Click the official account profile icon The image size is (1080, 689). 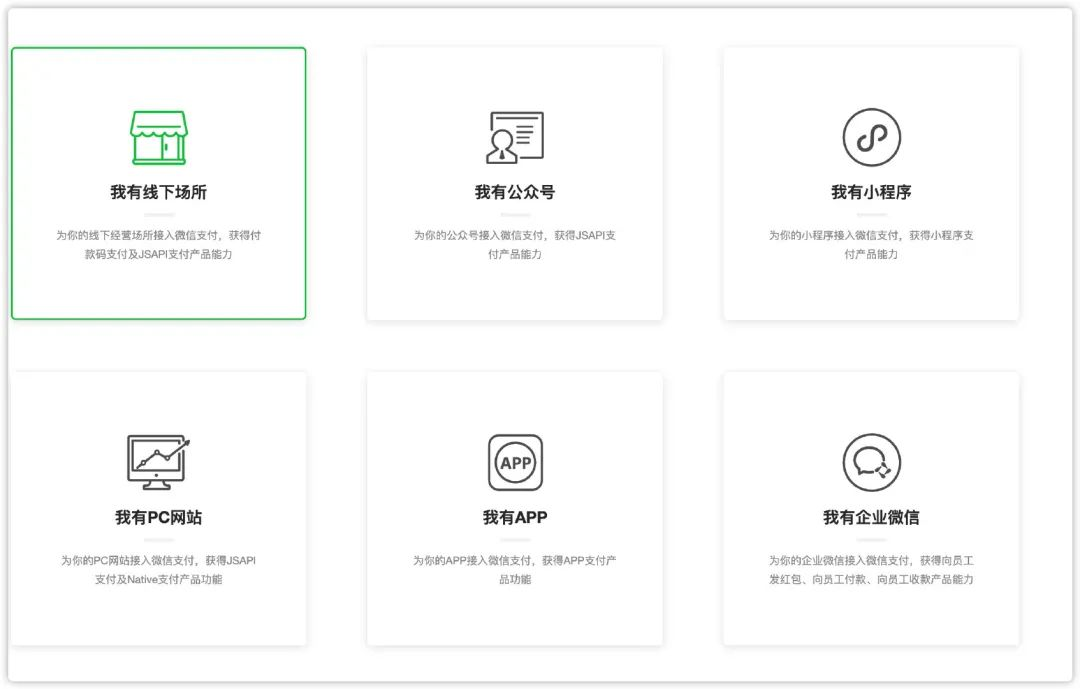(515, 137)
